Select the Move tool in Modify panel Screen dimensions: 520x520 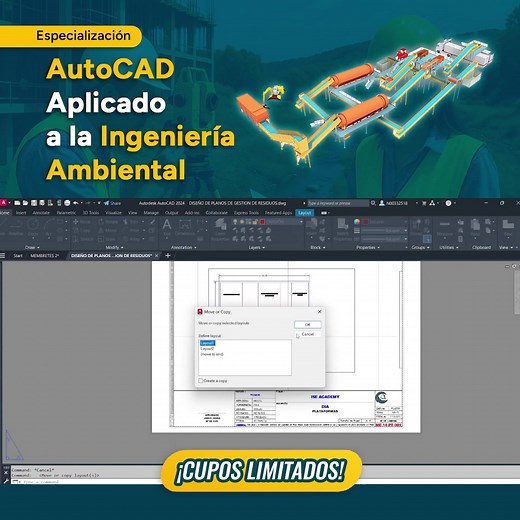click(x=82, y=222)
